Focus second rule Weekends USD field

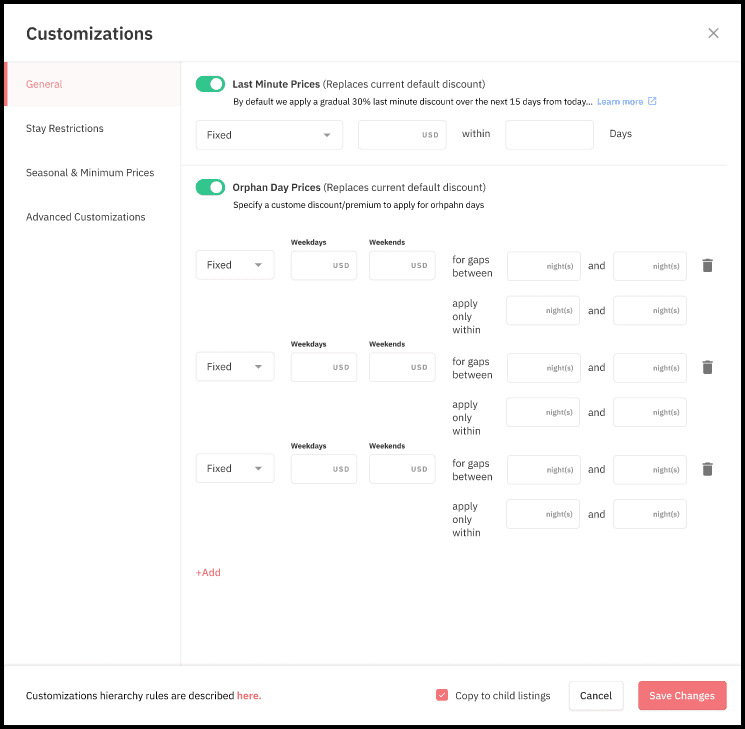(402, 367)
